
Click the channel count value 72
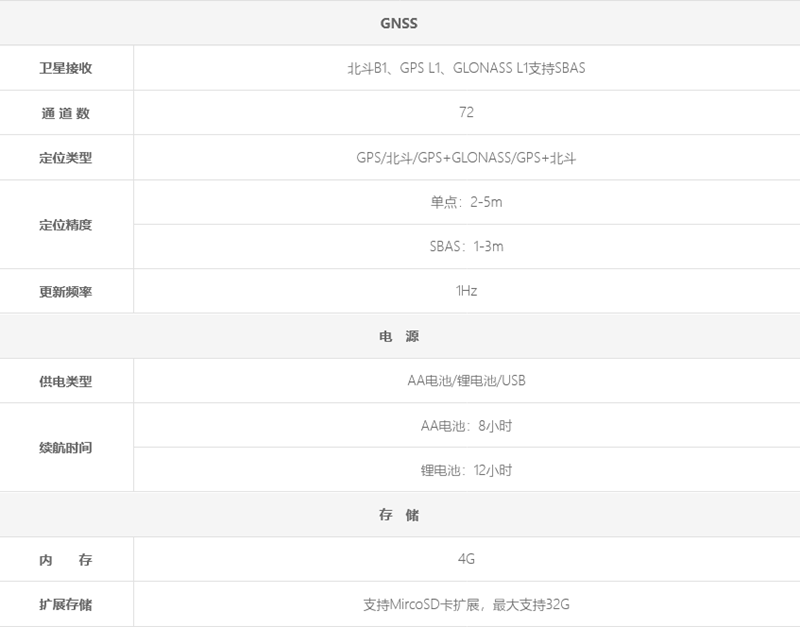[466, 113]
